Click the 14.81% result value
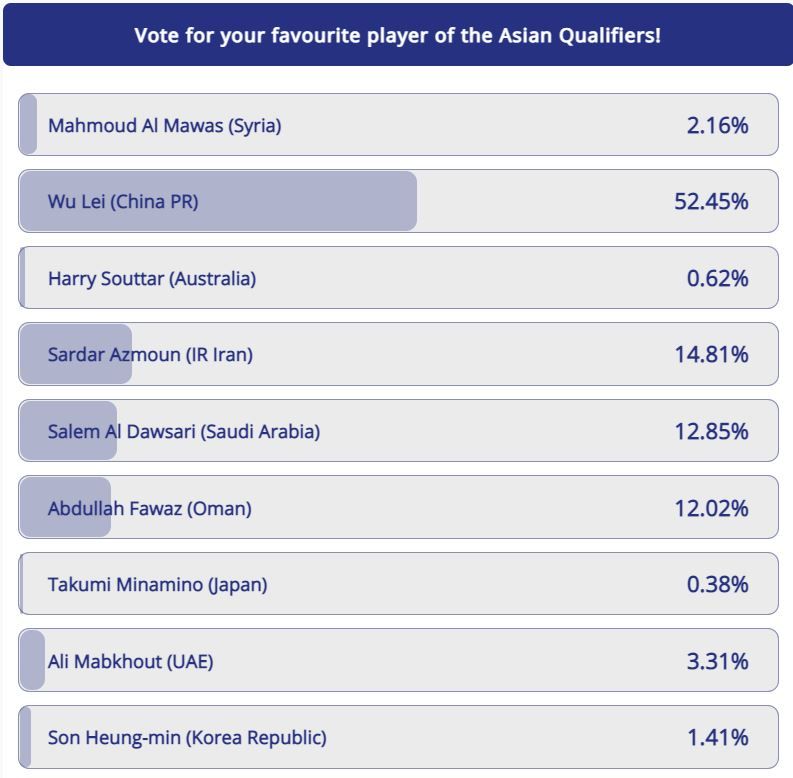 click(711, 354)
